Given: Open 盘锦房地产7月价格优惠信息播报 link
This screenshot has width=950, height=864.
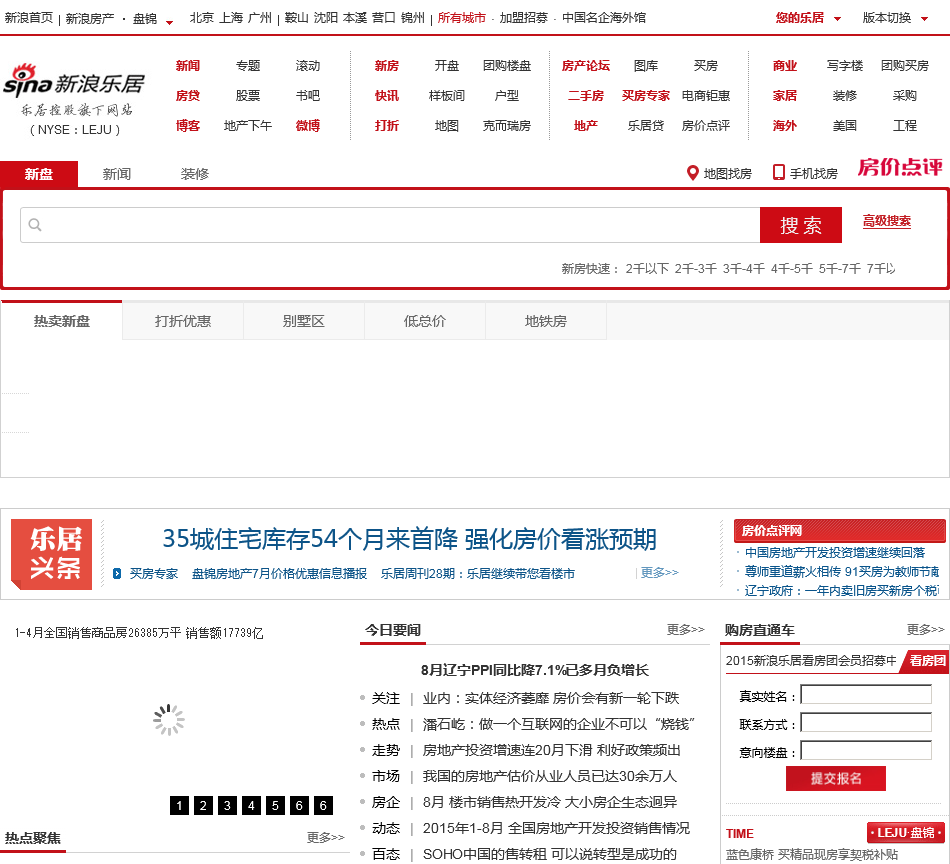Looking at the screenshot, I should [x=279, y=573].
